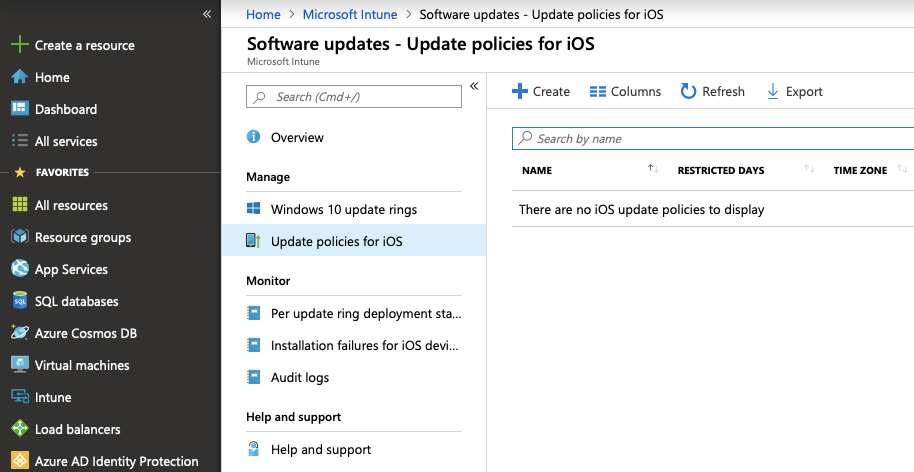This screenshot has height=472, width=914.
Task: Focus the Search by name field
Action: click(x=713, y=139)
